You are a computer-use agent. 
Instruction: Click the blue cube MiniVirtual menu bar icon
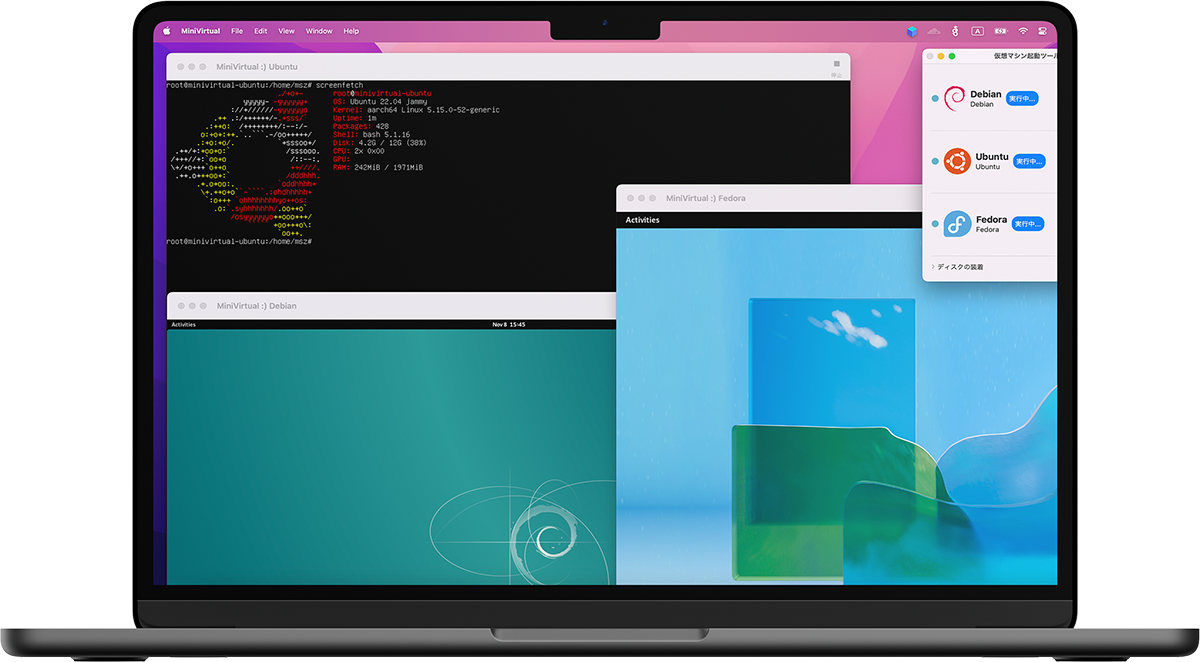click(912, 31)
